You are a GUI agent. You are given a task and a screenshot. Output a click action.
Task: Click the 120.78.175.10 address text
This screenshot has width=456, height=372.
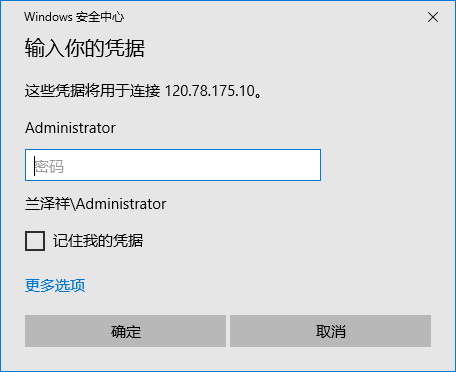click(210, 91)
